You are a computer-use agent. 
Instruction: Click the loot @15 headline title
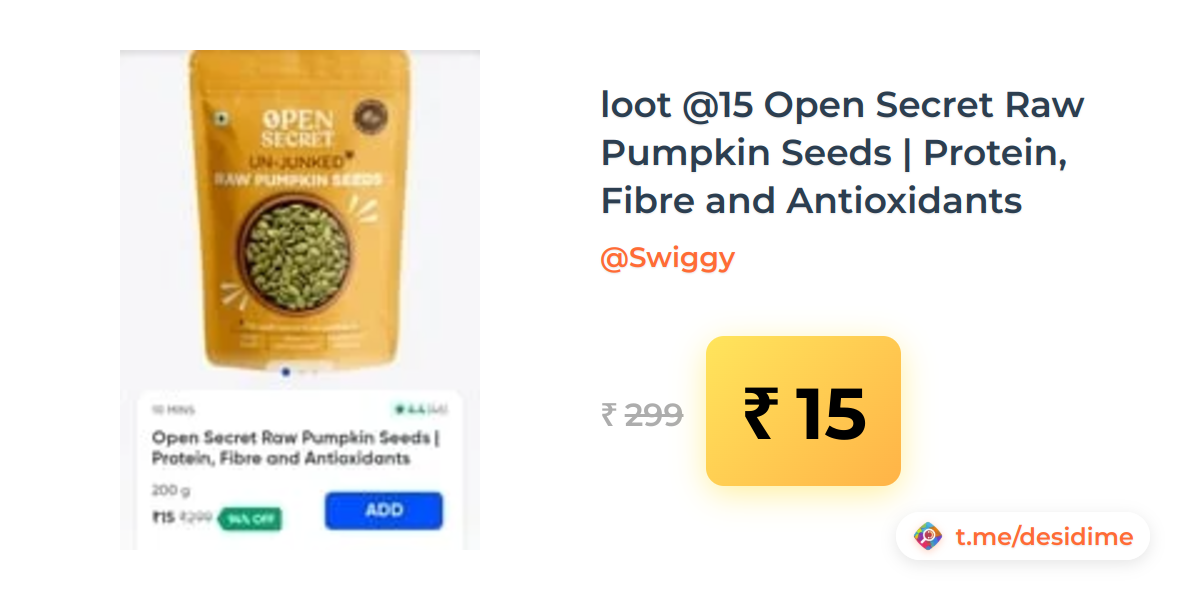[x=842, y=153]
